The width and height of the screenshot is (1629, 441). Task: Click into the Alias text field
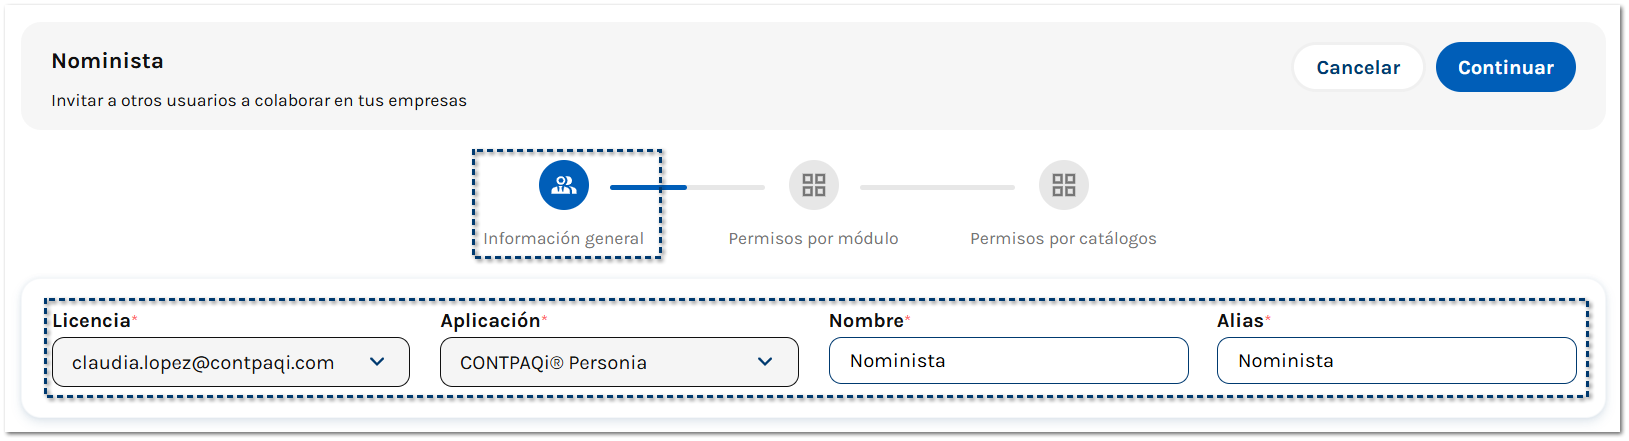(1396, 361)
